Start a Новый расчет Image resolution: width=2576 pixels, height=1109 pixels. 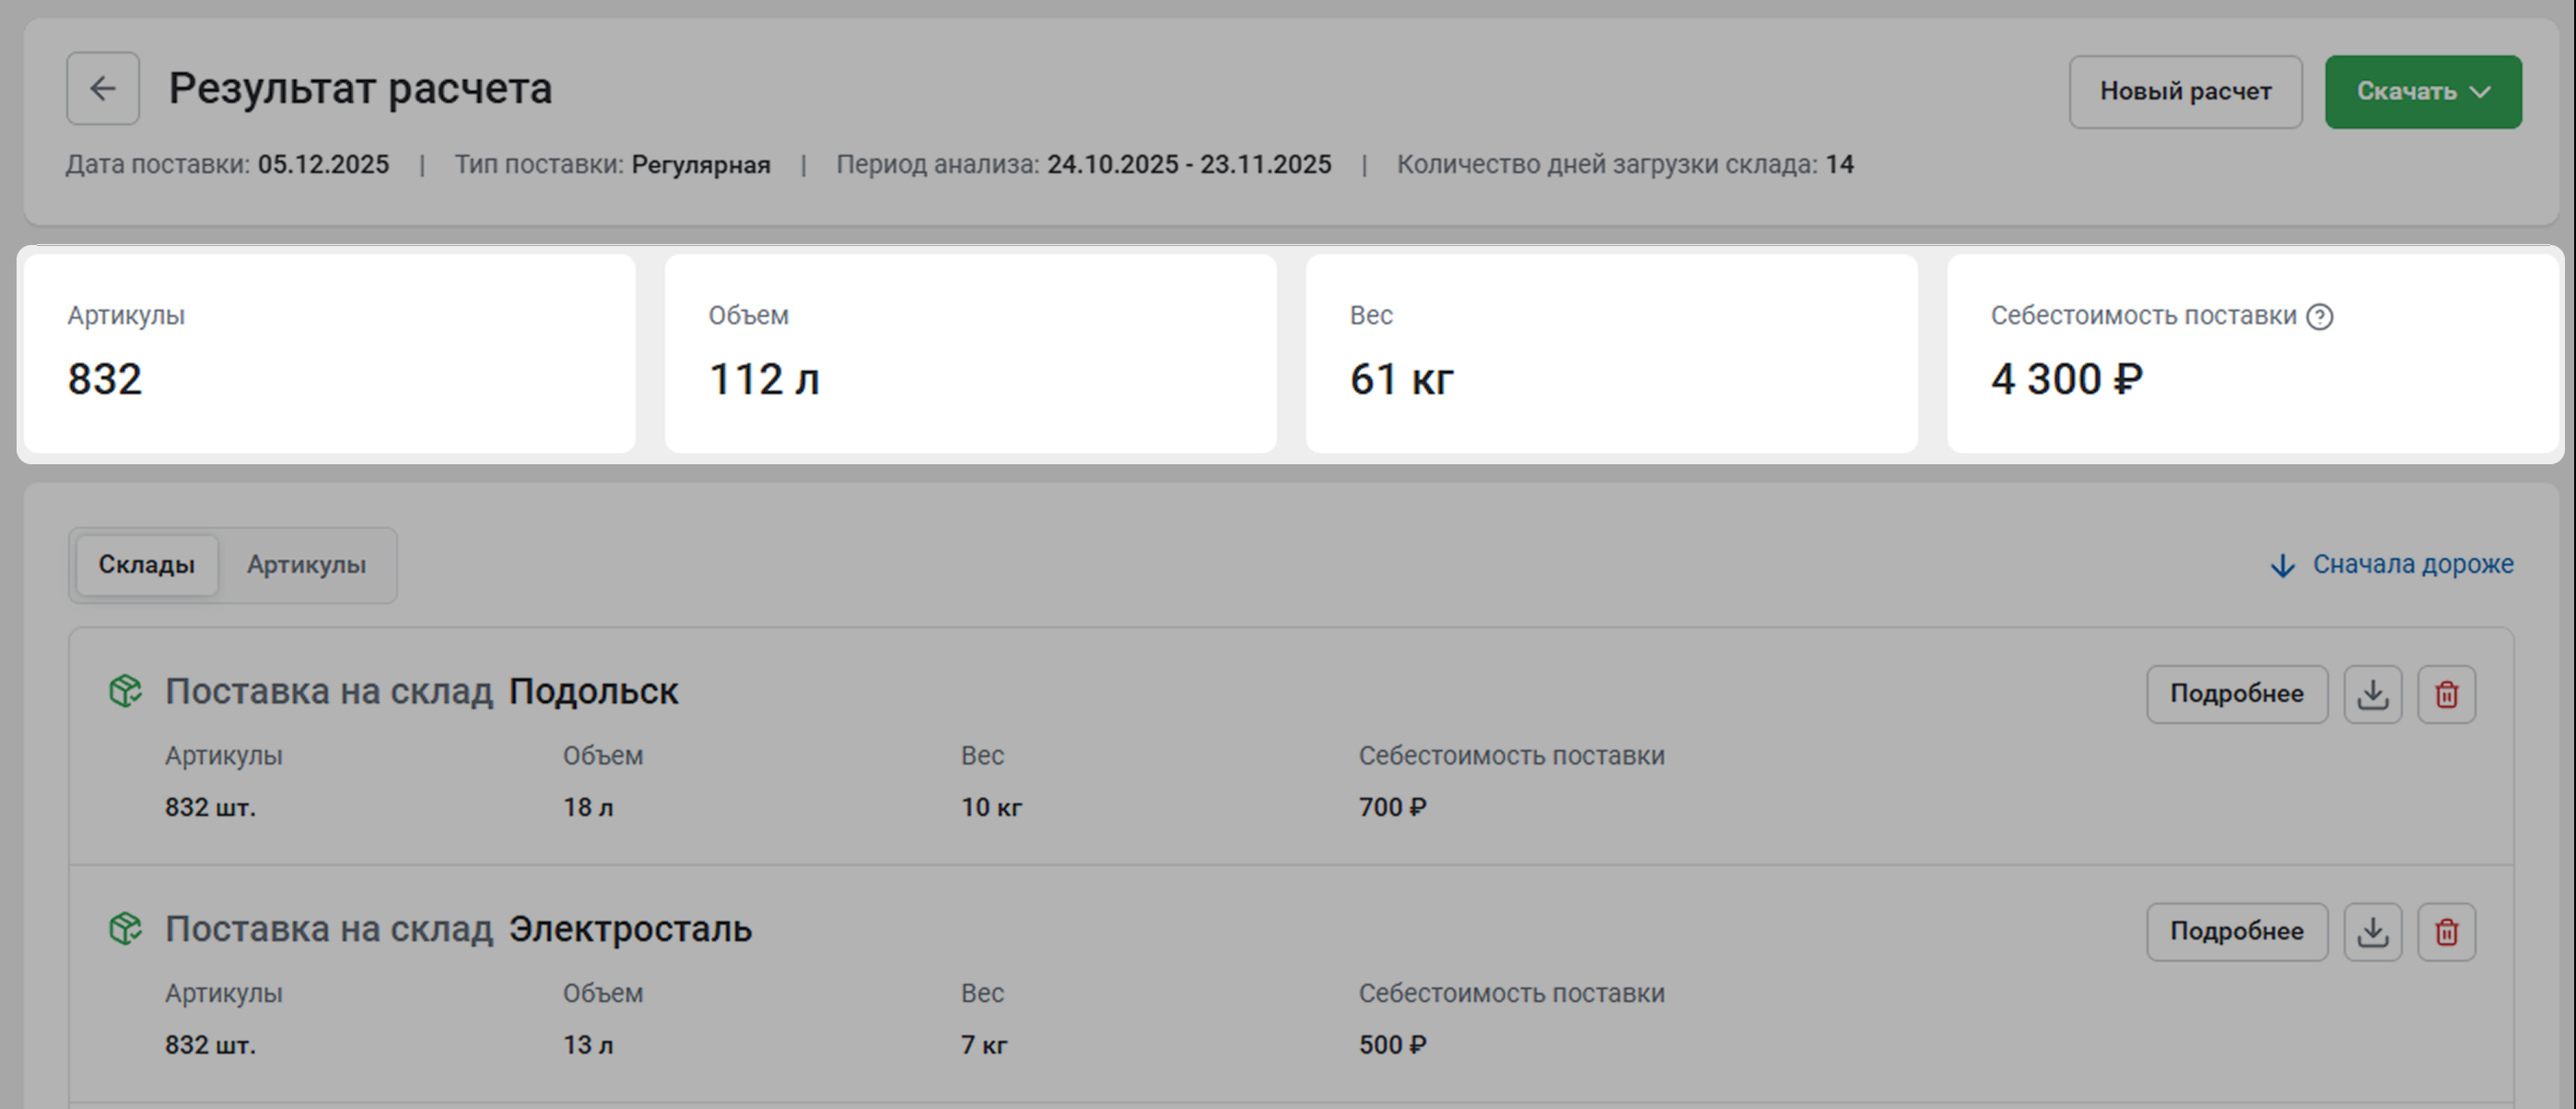pyautogui.click(x=2185, y=92)
